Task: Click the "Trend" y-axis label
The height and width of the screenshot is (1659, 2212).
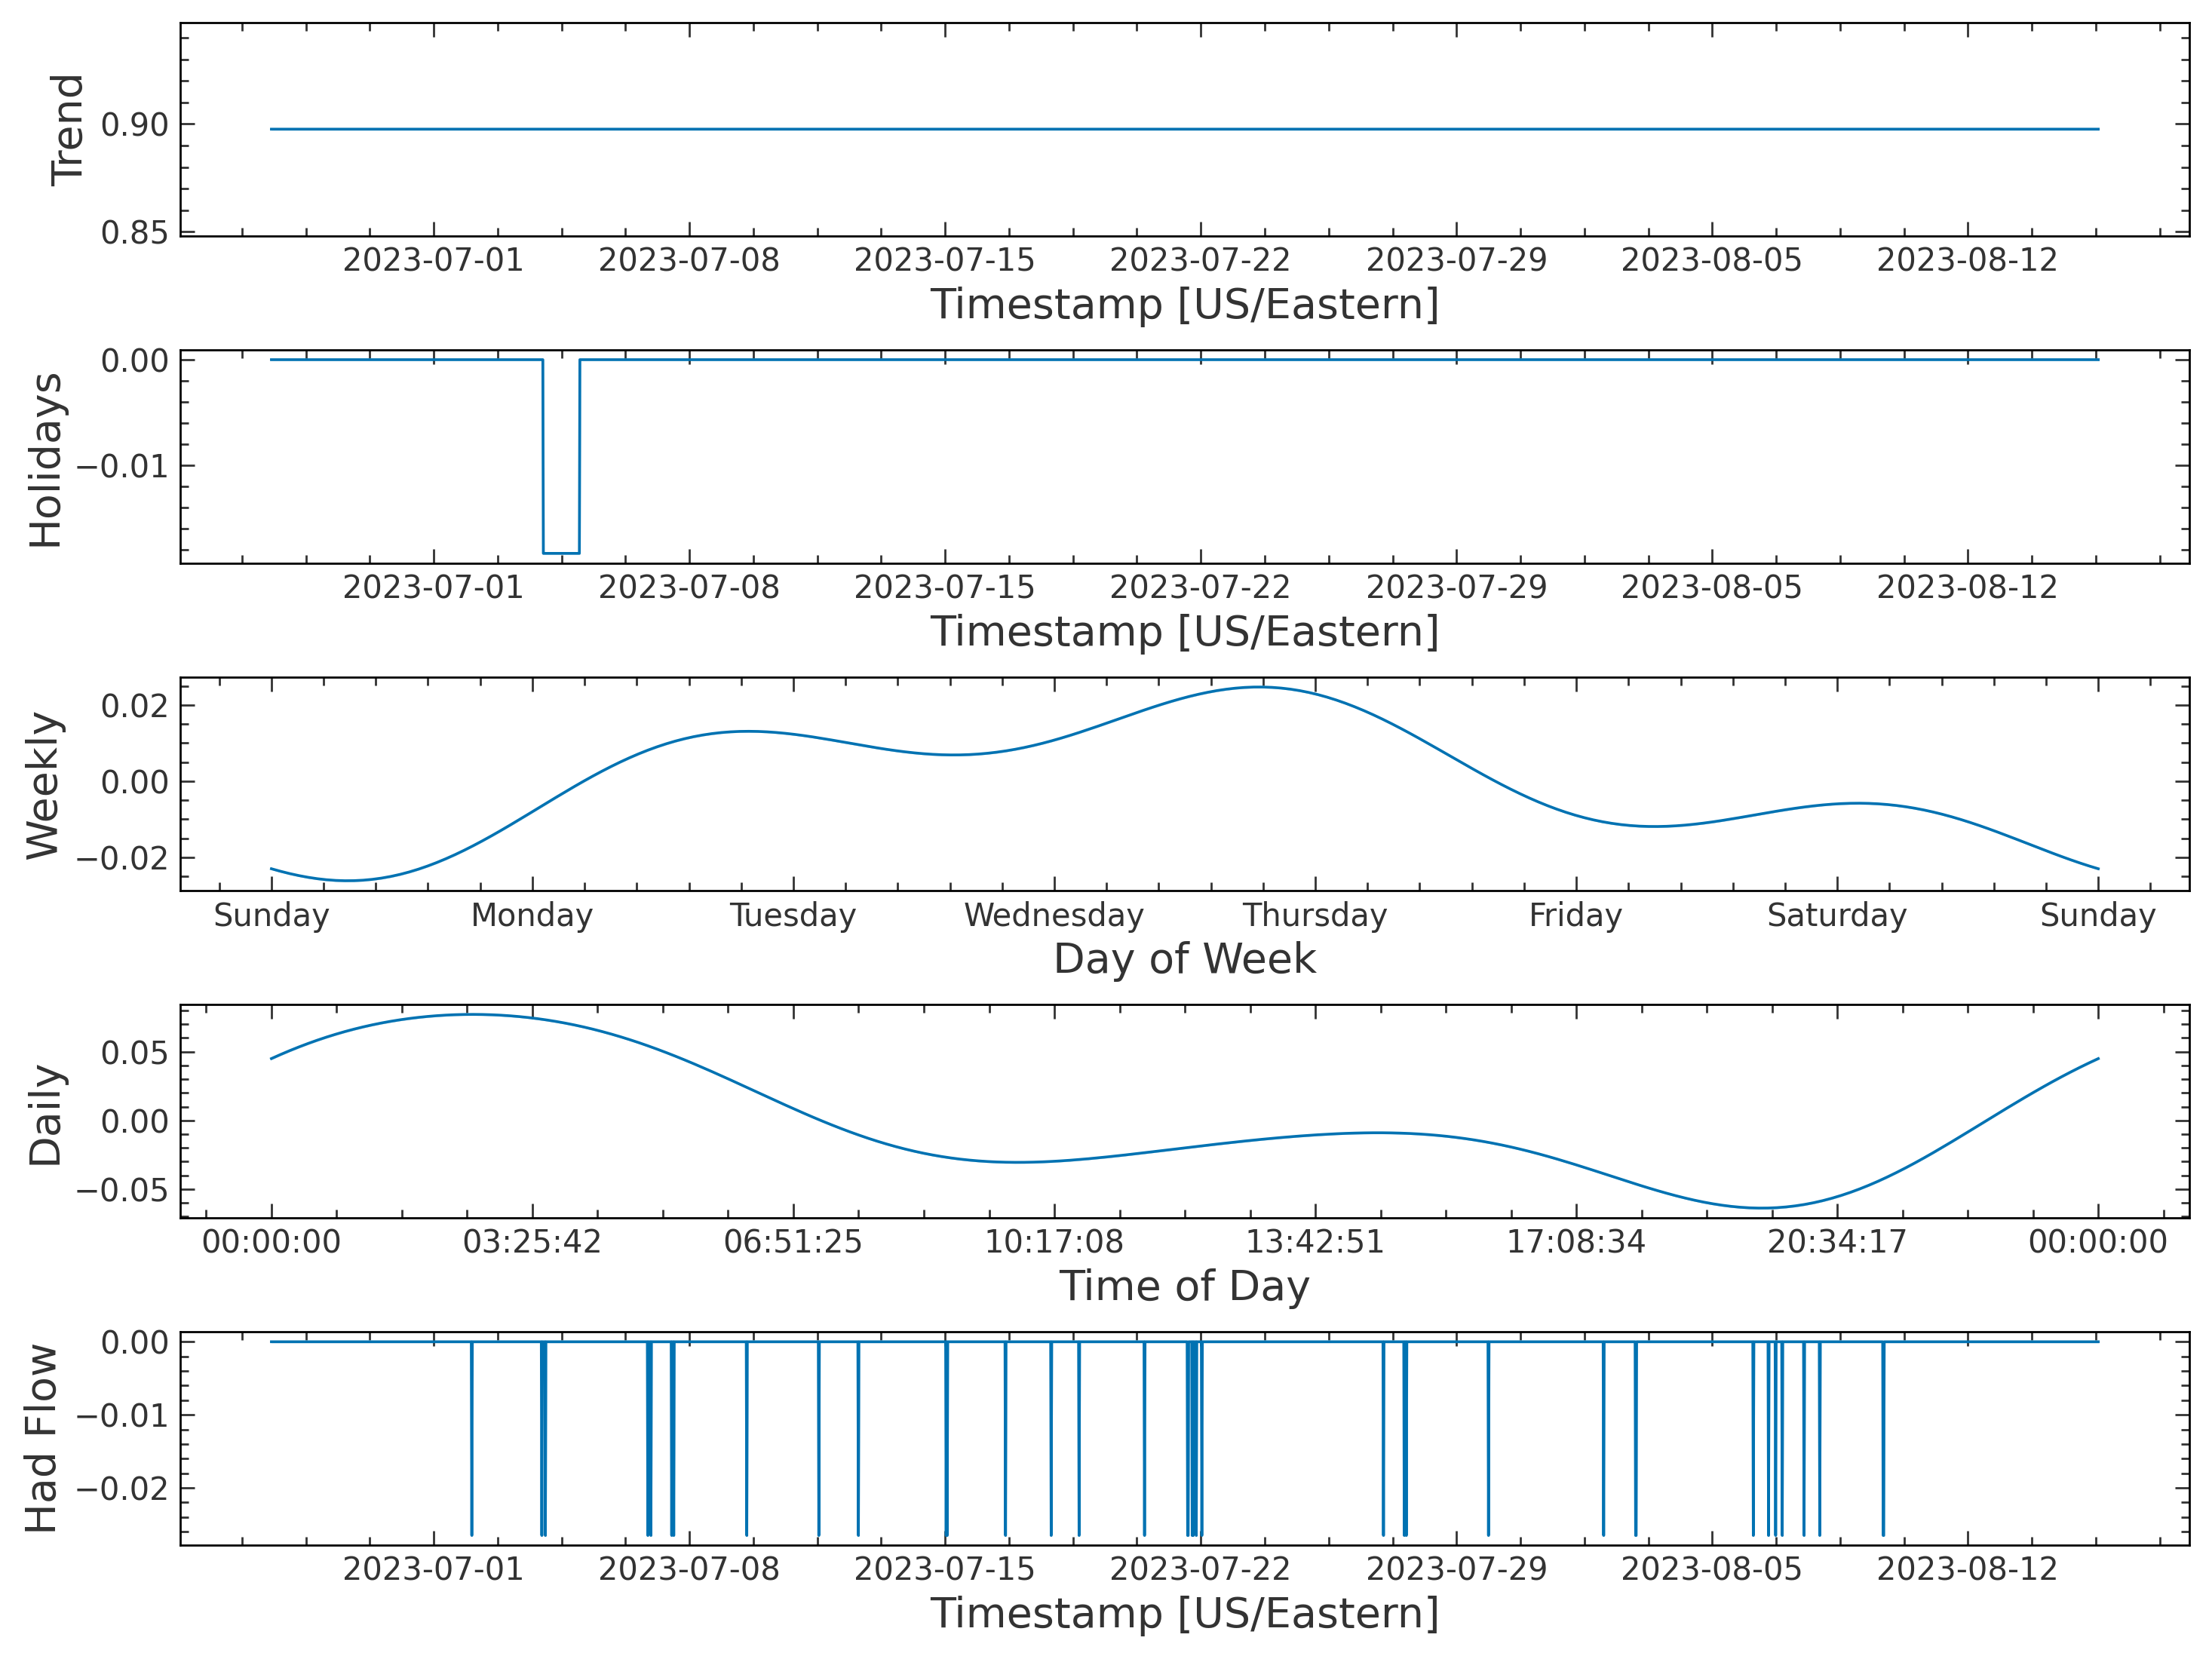Action: point(67,129)
